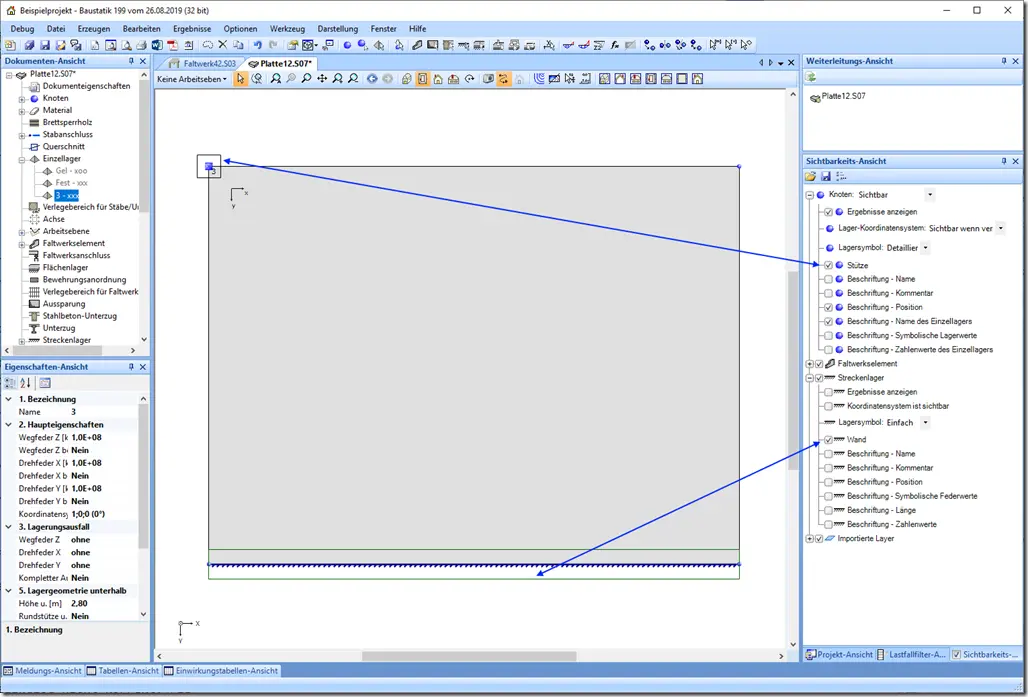The height and width of the screenshot is (697, 1028).
Task: Toggle the Stütze checkbox
Action: [x=828, y=266]
